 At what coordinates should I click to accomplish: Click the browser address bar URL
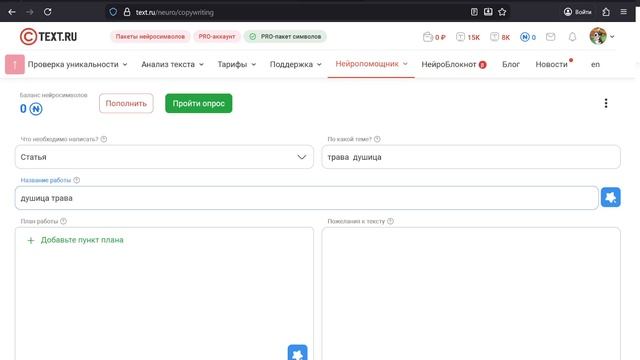175,12
